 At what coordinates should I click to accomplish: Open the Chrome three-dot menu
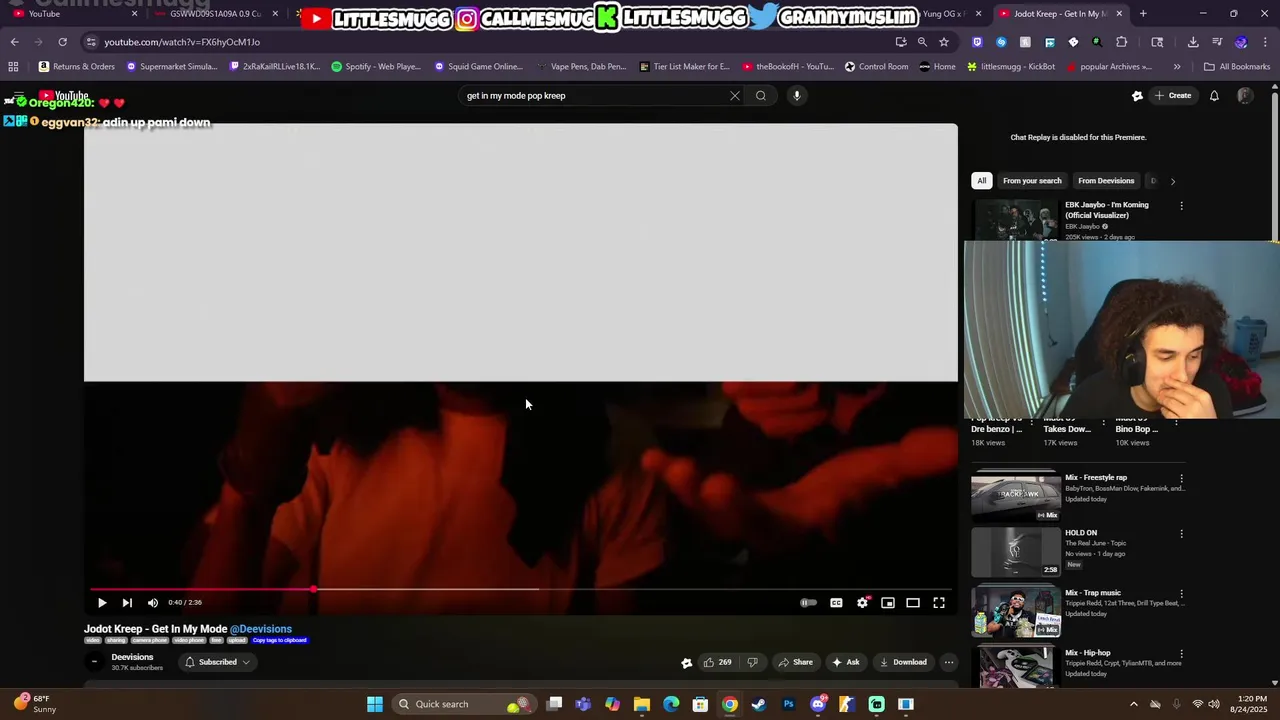tap(1265, 42)
